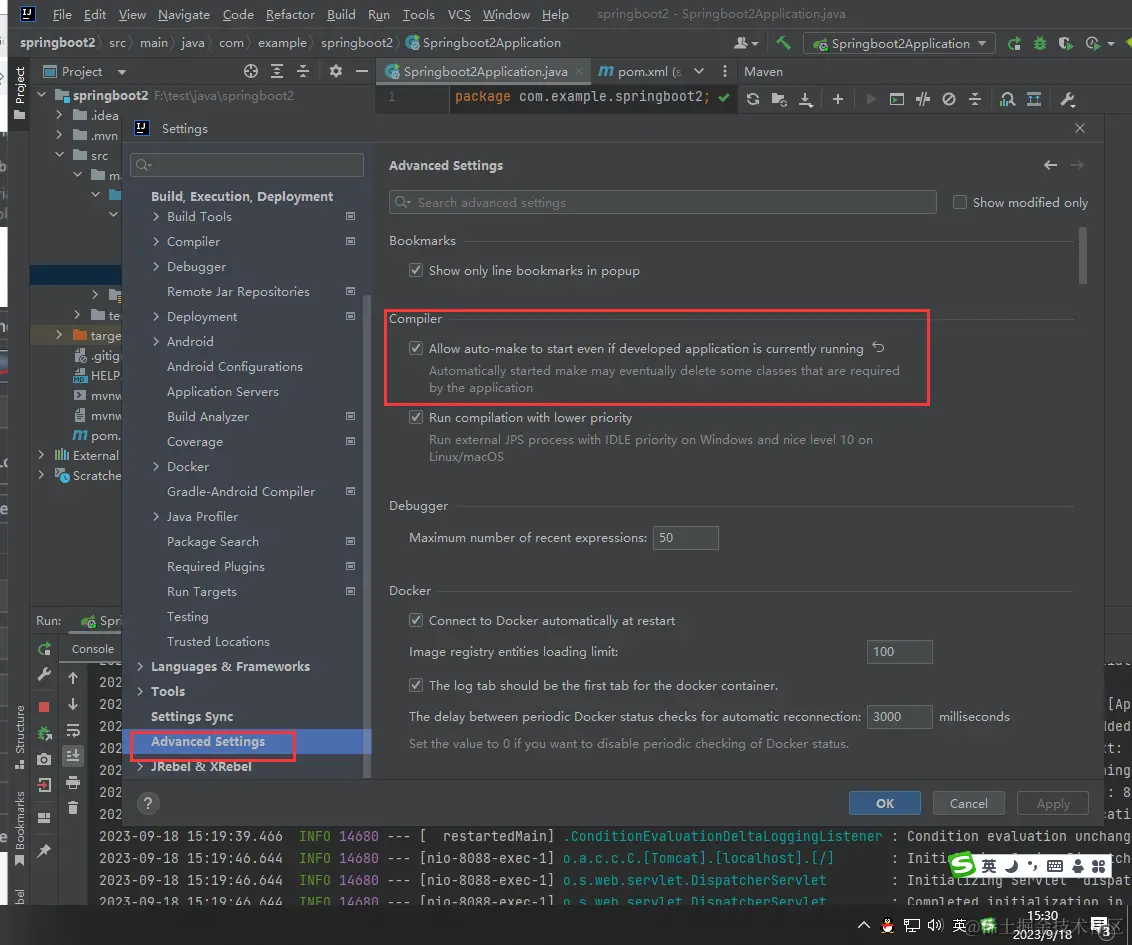Click the Rerun icon in Run panel
The width and height of the screenshot is (1132, 945).
click(45, 649)
